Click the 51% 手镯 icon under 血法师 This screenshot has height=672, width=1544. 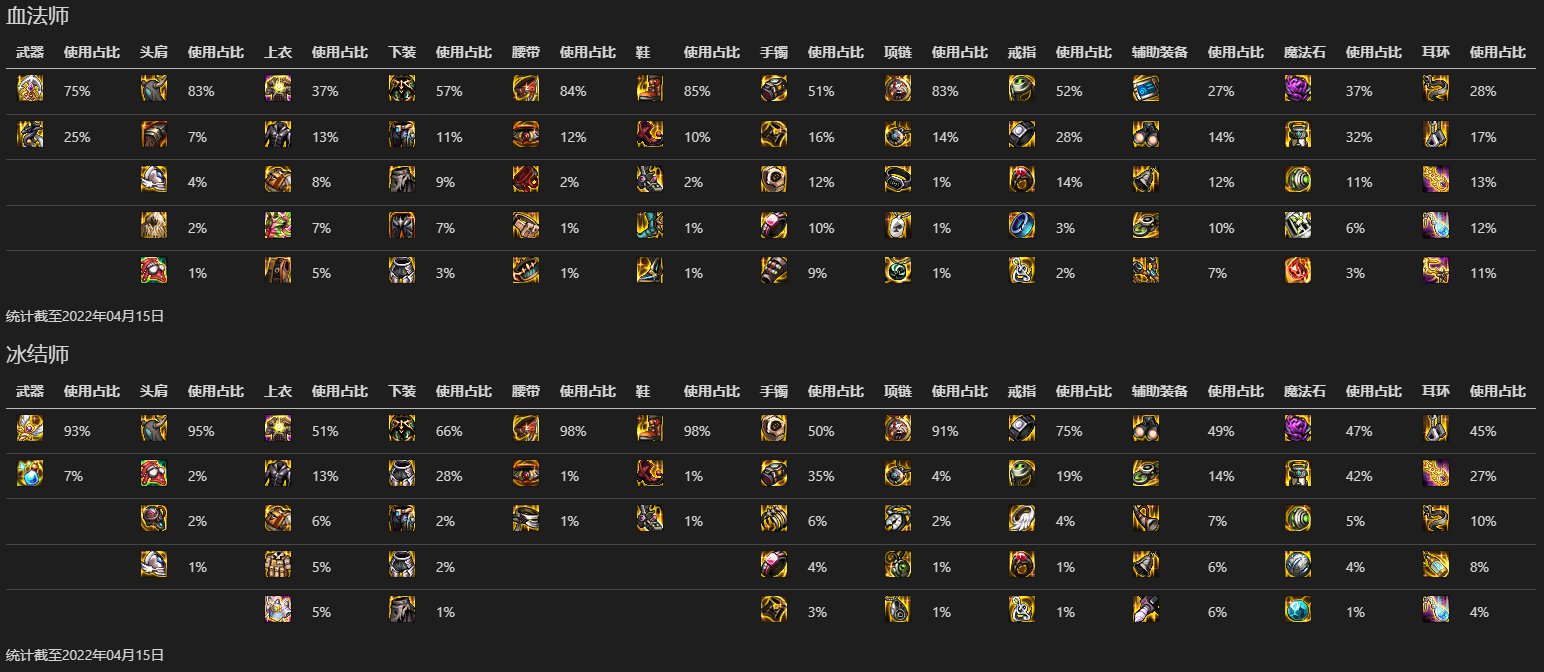point(774,89)
